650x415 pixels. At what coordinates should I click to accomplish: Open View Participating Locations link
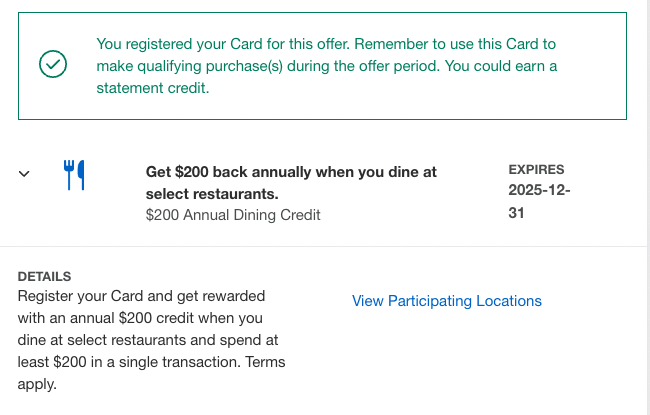(446, 301)
